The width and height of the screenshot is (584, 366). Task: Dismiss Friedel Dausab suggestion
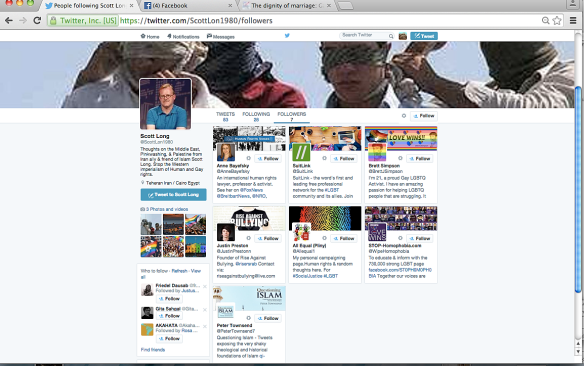coord(204,286)
